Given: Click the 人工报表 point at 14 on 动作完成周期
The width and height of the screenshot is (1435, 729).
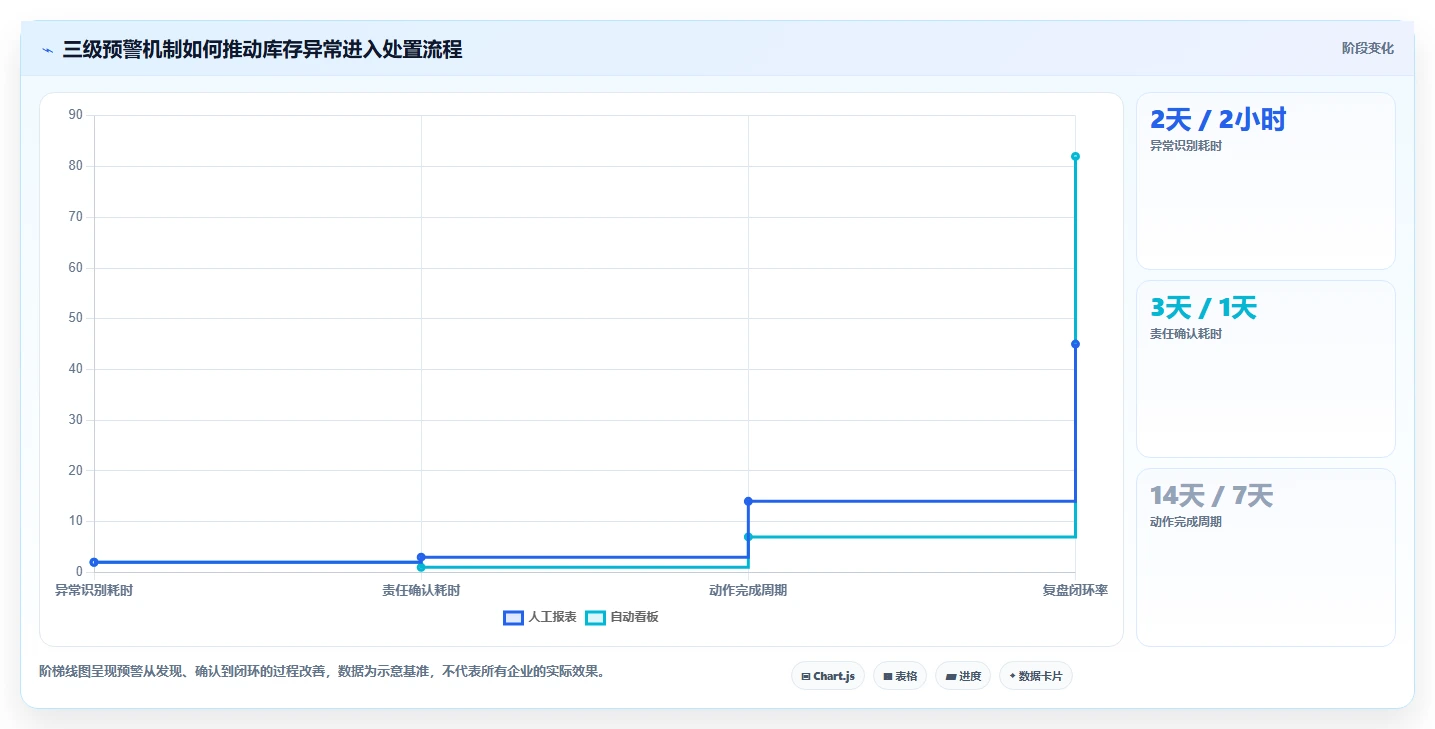Looking at the screenshot, I should pos(748,501).
